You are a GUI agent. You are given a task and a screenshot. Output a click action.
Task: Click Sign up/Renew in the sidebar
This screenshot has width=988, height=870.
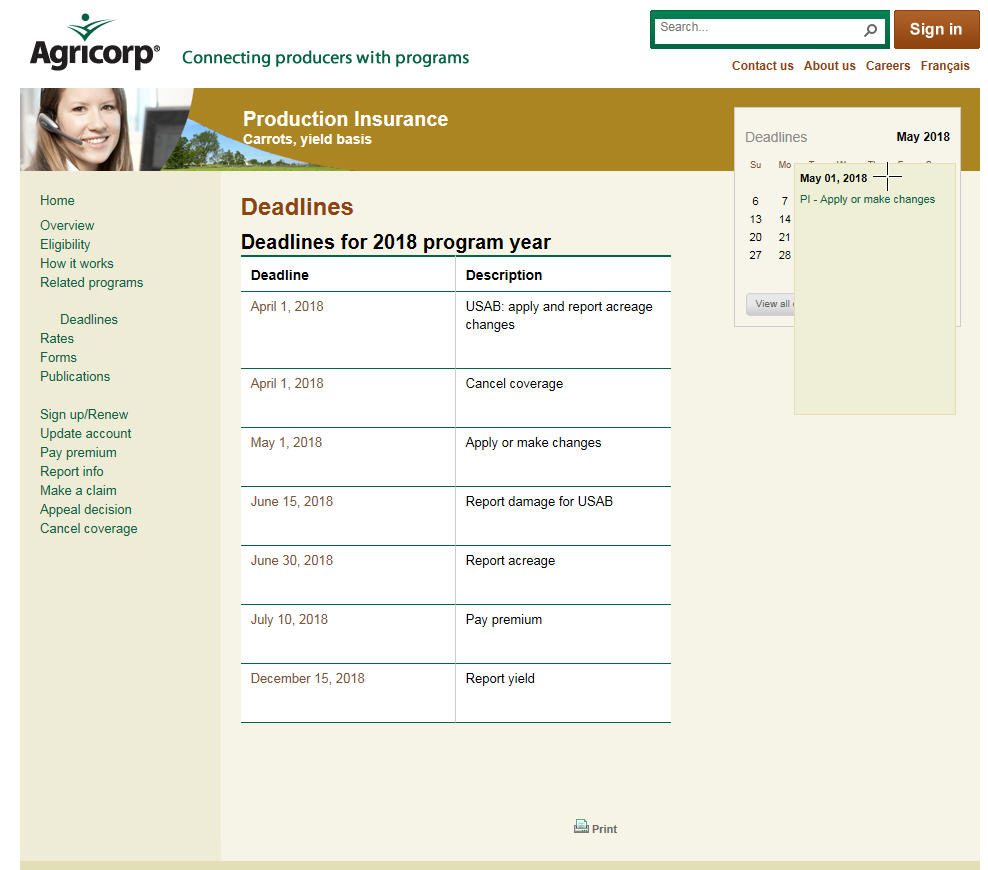tap(84, 414)
